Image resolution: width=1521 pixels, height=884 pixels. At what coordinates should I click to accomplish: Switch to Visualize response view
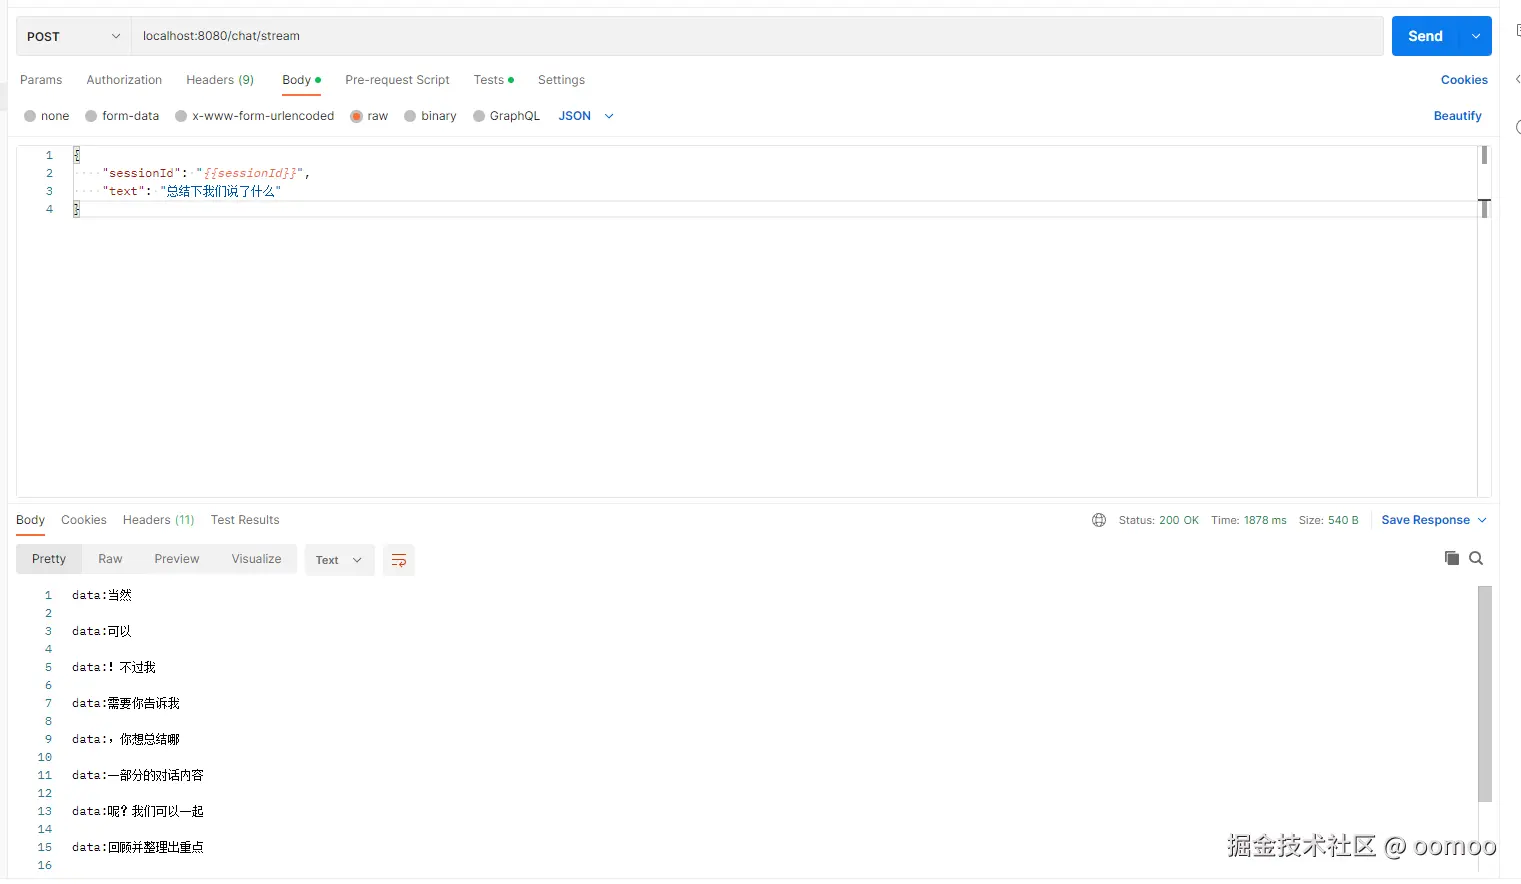click(x=256, y=559)
